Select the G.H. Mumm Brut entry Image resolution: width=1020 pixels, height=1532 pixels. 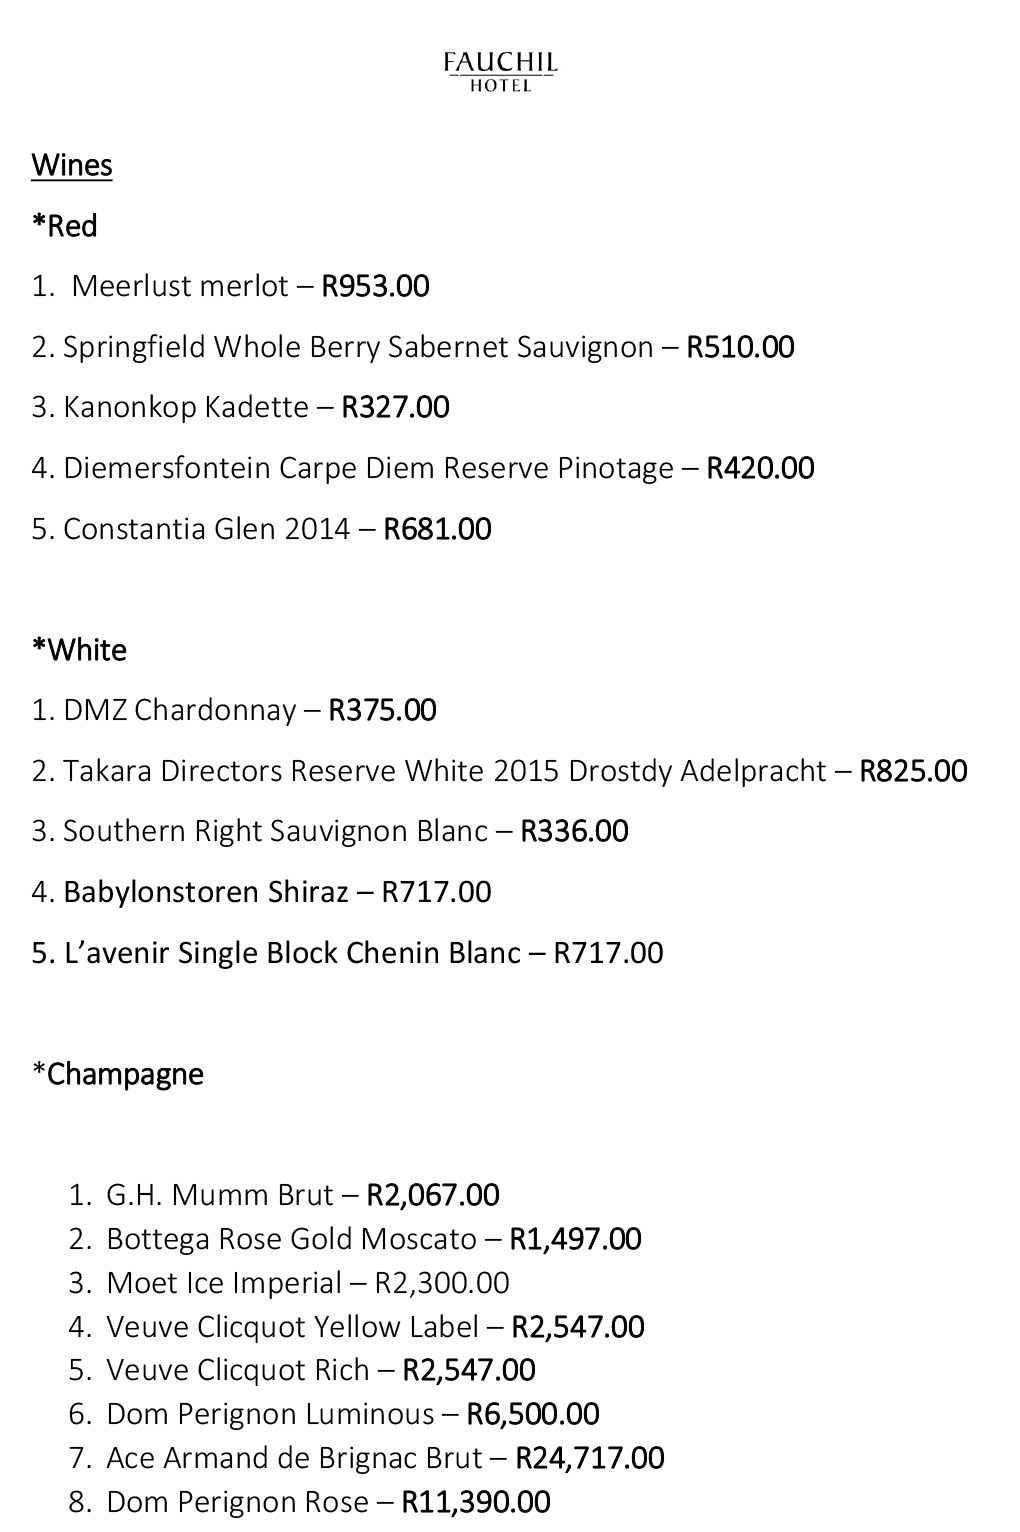(284, 1195)
